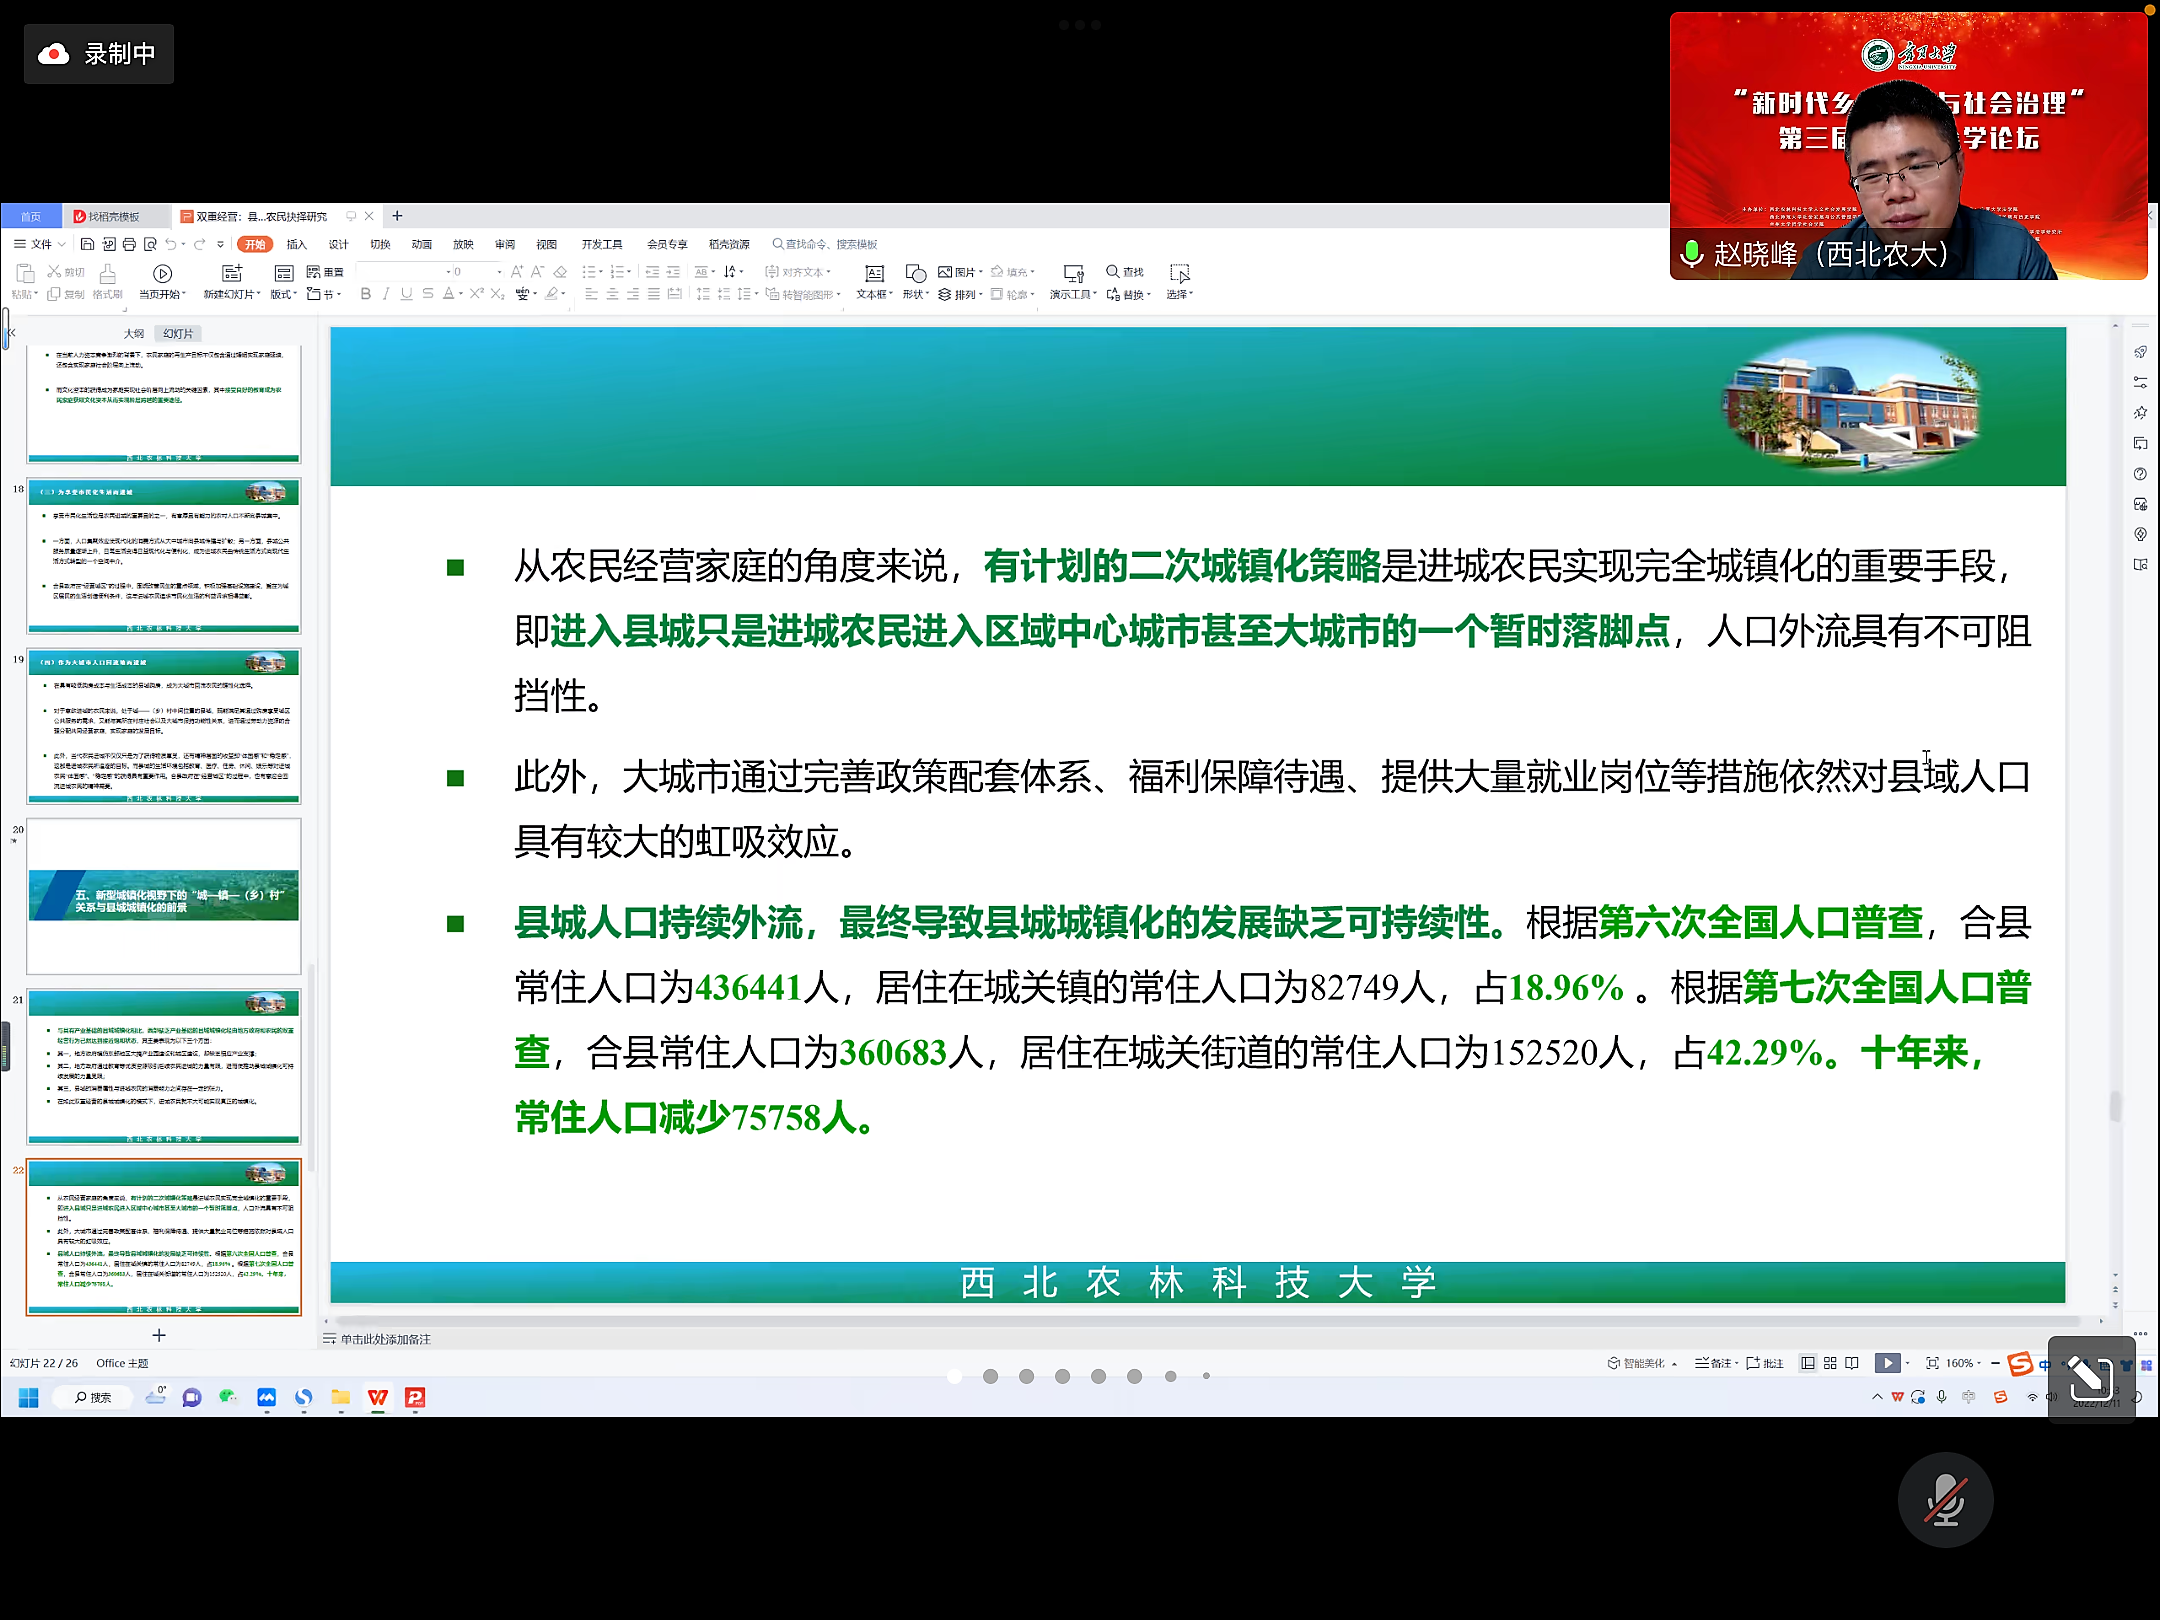
Task: Toggle italic formatting
Action: click(386, 294)
